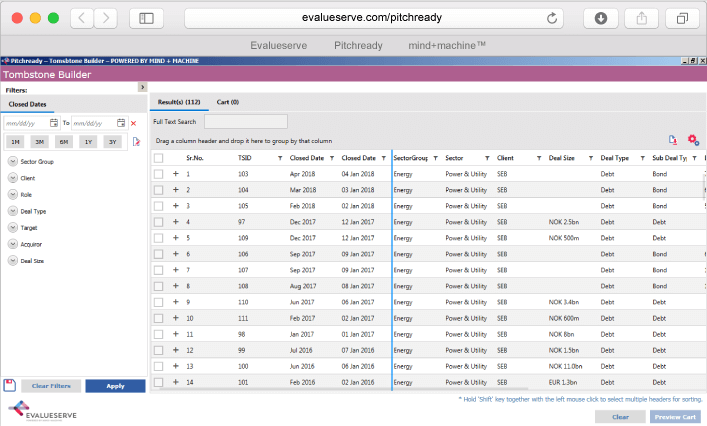
Task: Check the checkbox for row 13
Action: [158, 366]
